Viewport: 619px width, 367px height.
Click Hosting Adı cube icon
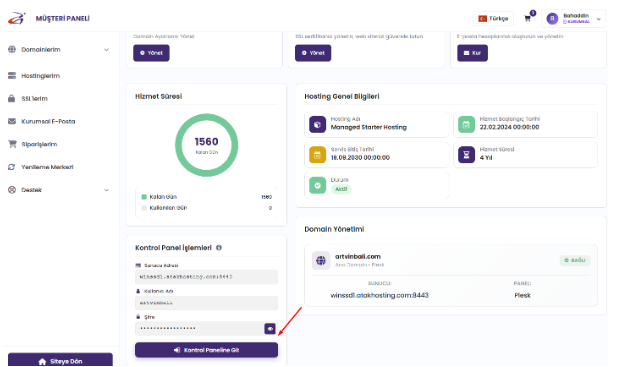(x=317, y=124)
